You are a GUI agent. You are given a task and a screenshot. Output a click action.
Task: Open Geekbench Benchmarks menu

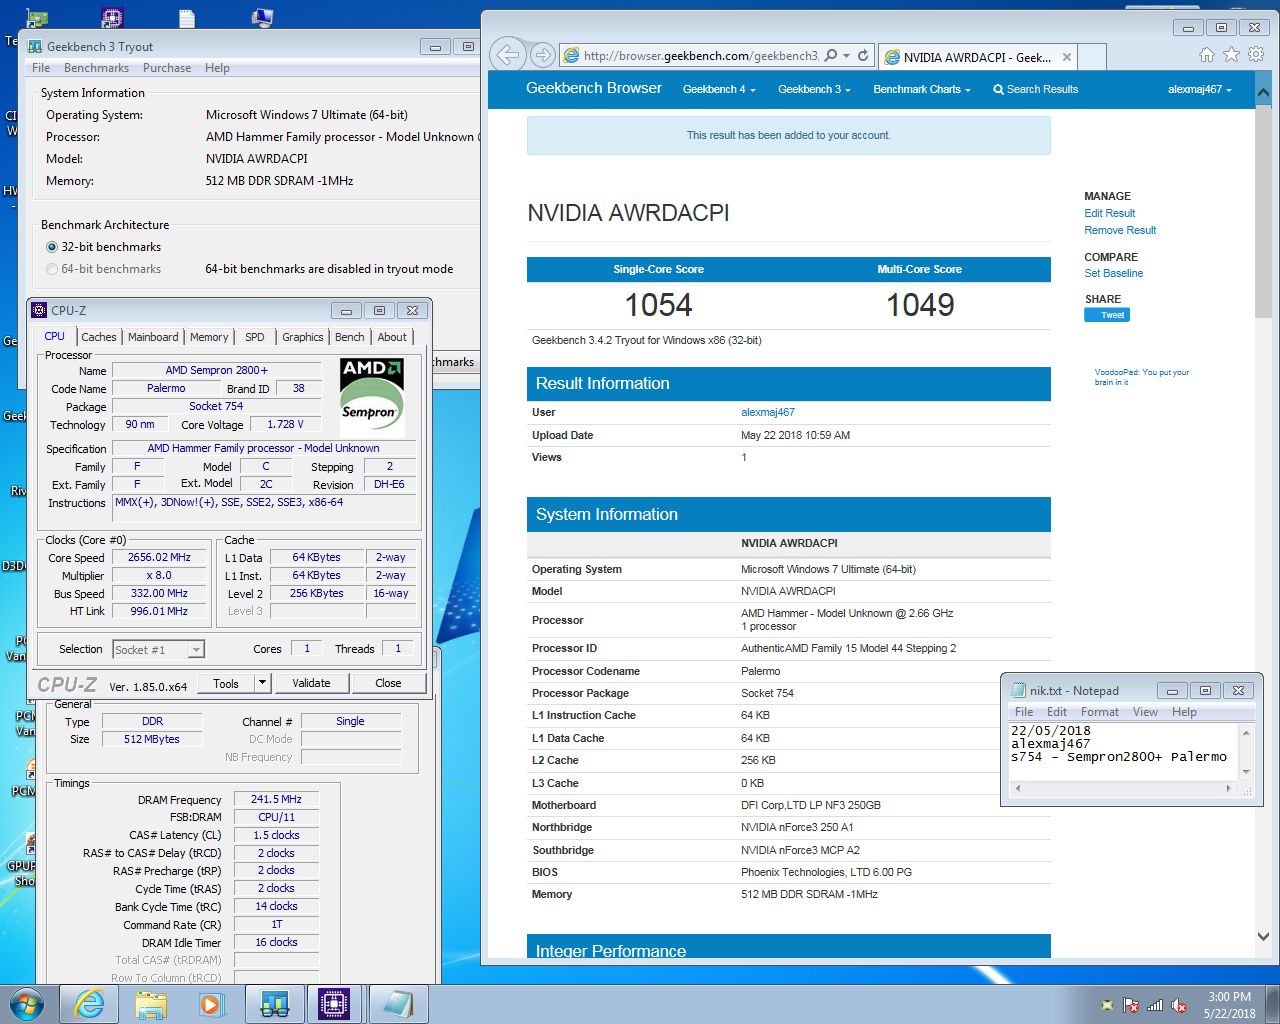pos(96,68)
